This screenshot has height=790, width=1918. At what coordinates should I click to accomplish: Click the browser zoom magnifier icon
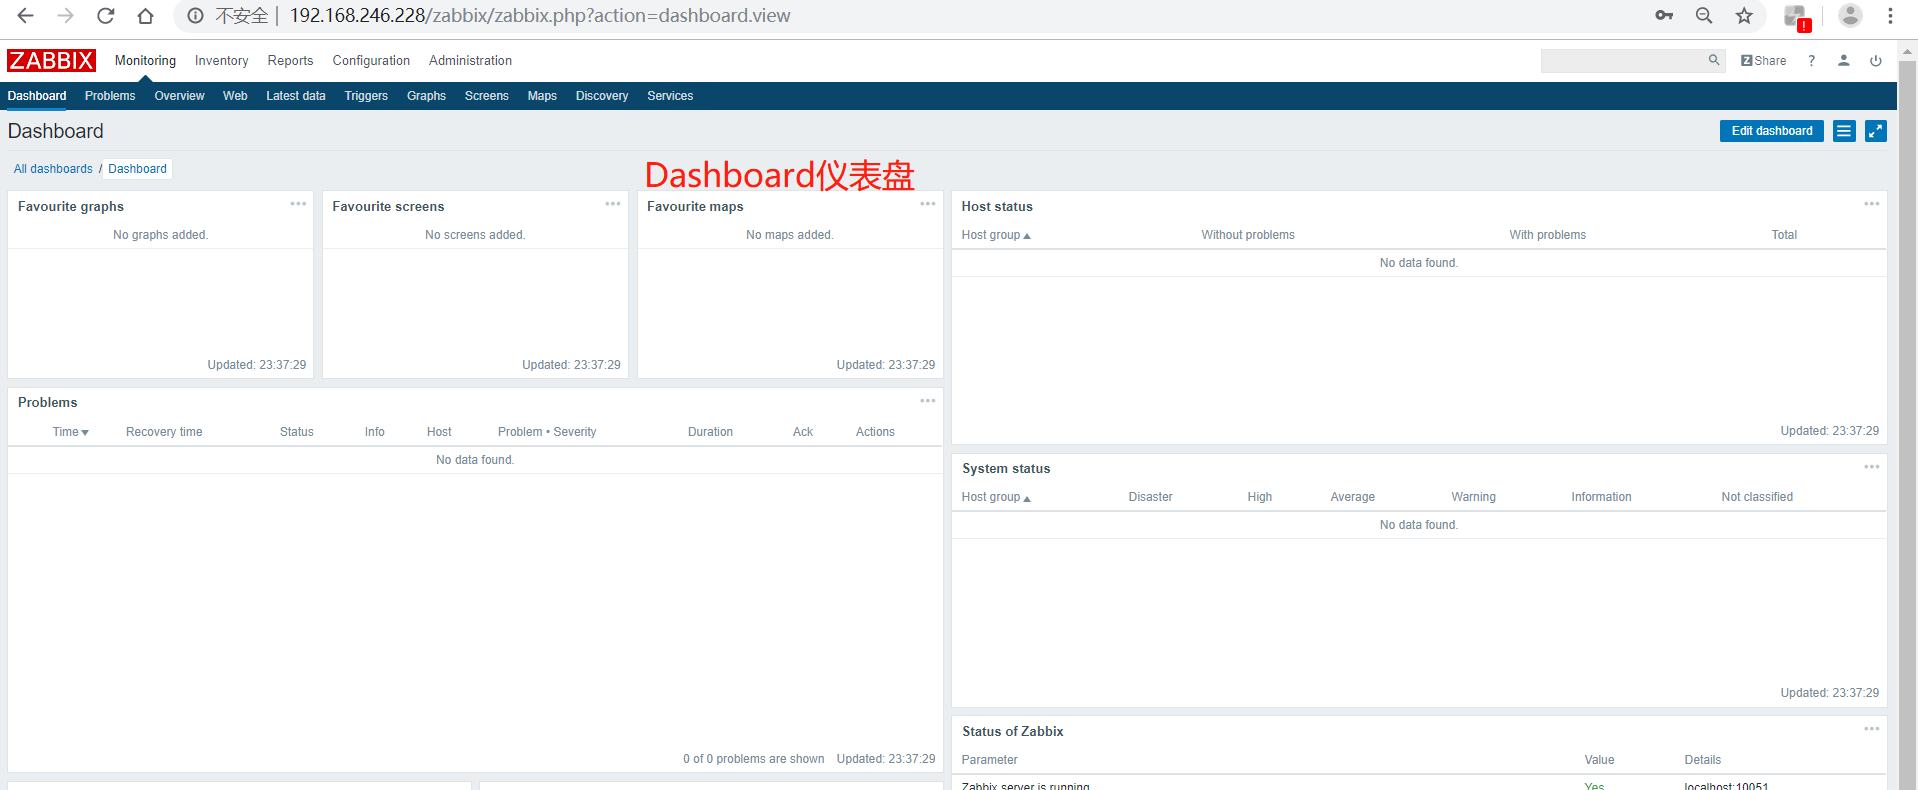pos(1704,15)
